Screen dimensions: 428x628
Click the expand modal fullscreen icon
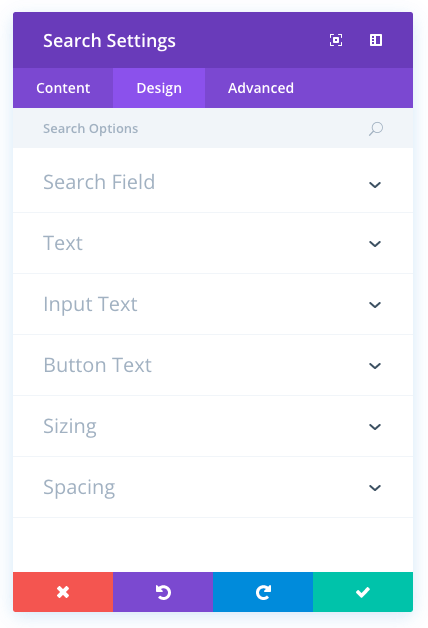coord(336,40)
